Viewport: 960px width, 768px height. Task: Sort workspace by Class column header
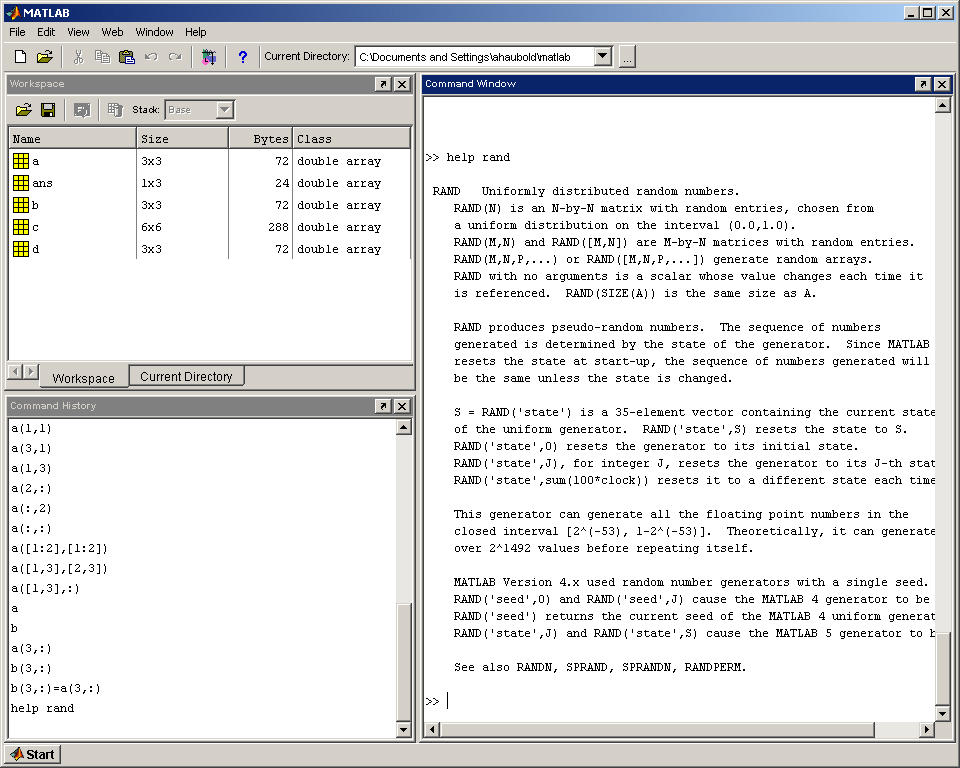coord(351,138)
